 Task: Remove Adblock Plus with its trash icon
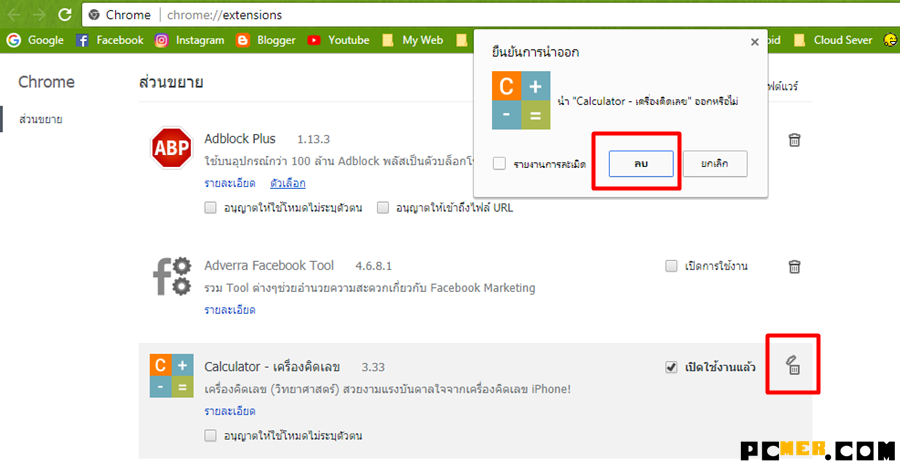(794, 139)
